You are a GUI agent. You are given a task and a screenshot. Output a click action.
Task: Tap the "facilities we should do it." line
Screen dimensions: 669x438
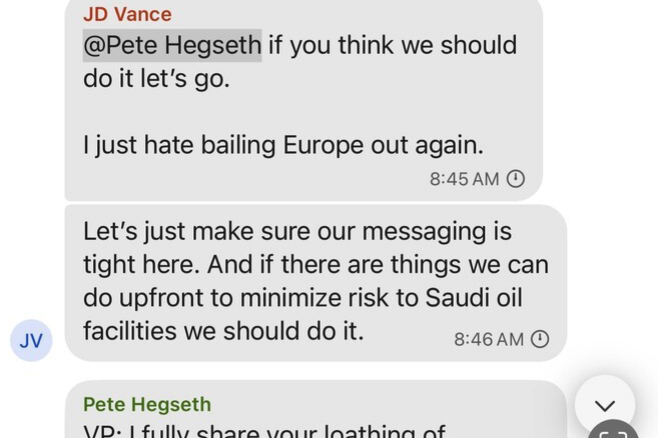click(x=224, y=331)
